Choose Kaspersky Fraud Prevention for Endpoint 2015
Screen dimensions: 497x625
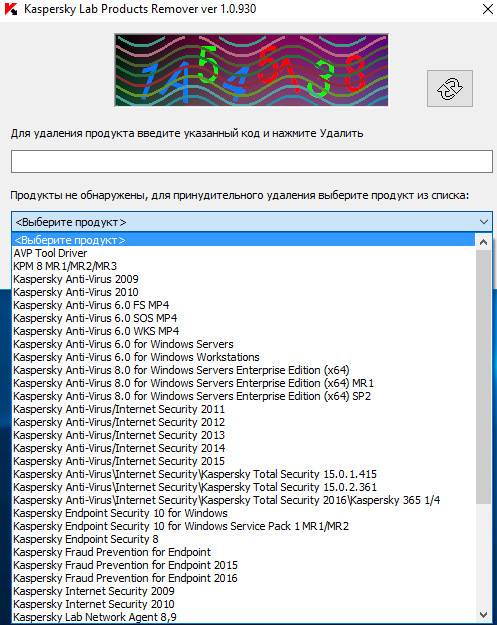coord(244,565)
